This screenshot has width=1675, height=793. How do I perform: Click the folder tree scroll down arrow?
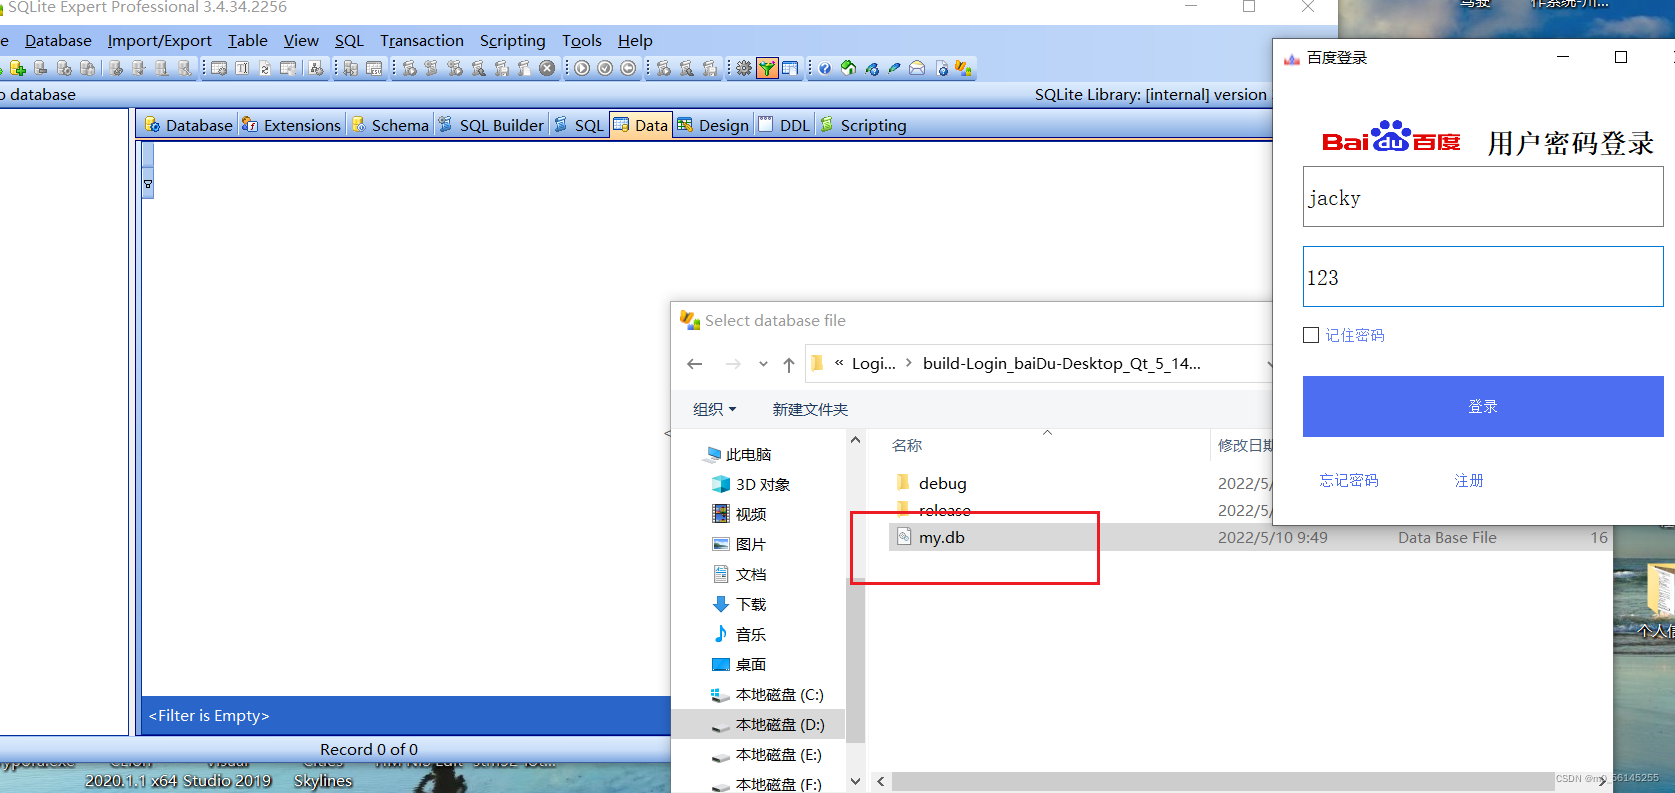pyautogui.click(x=855, y=781)
